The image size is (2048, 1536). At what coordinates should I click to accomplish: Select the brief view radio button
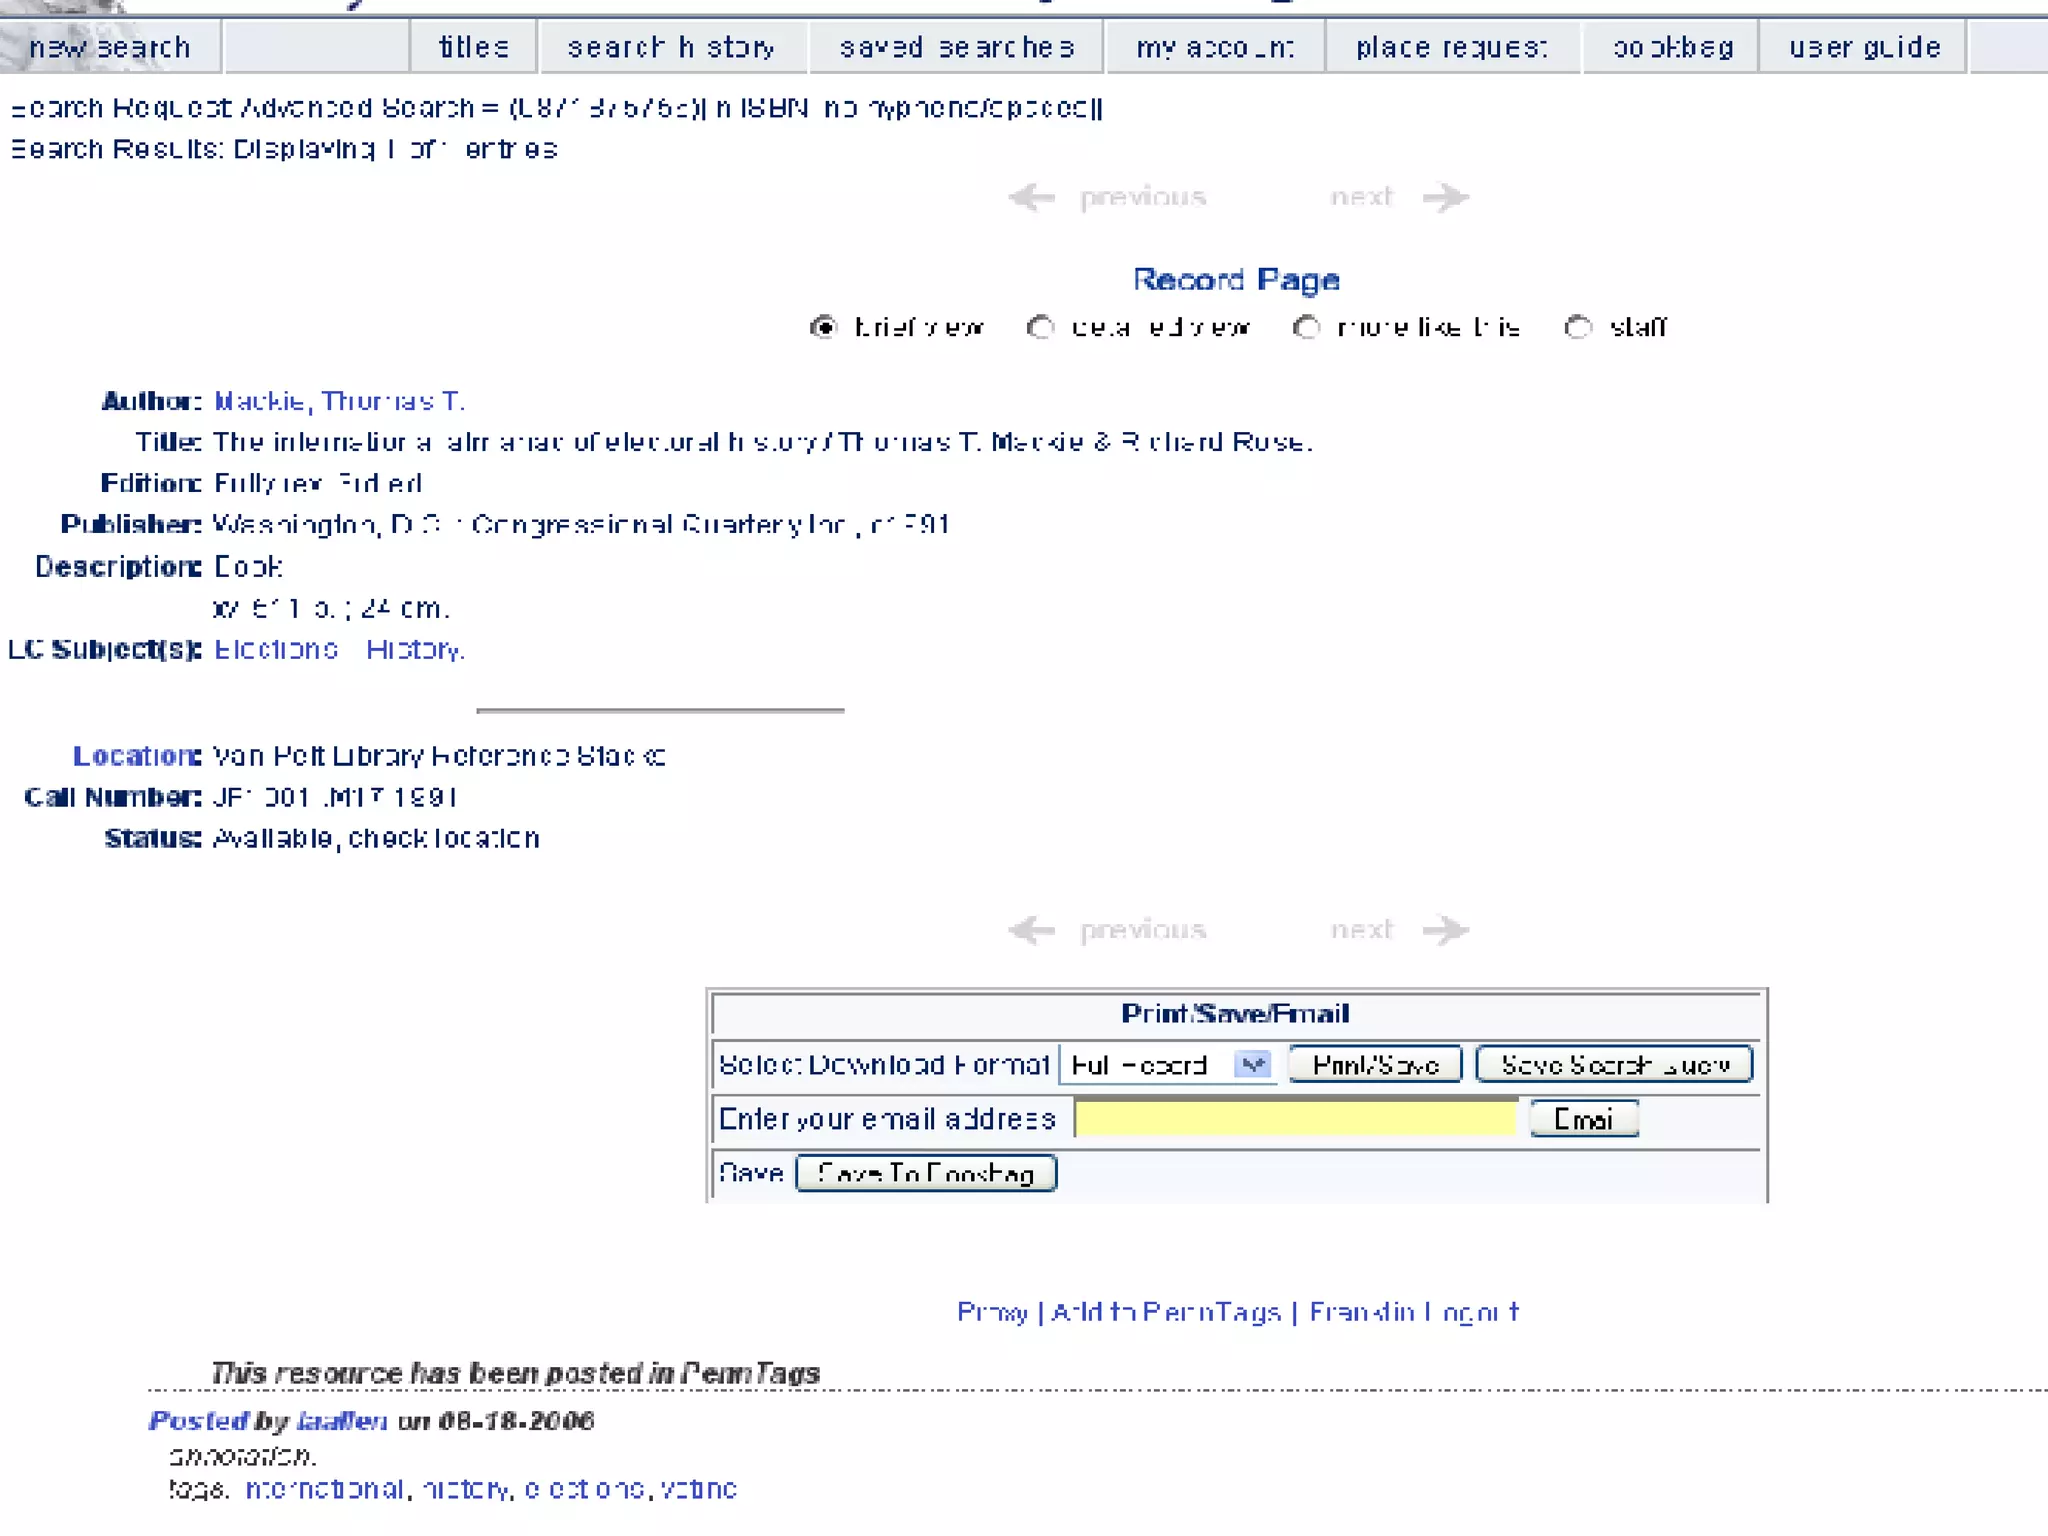click(823, 327)
